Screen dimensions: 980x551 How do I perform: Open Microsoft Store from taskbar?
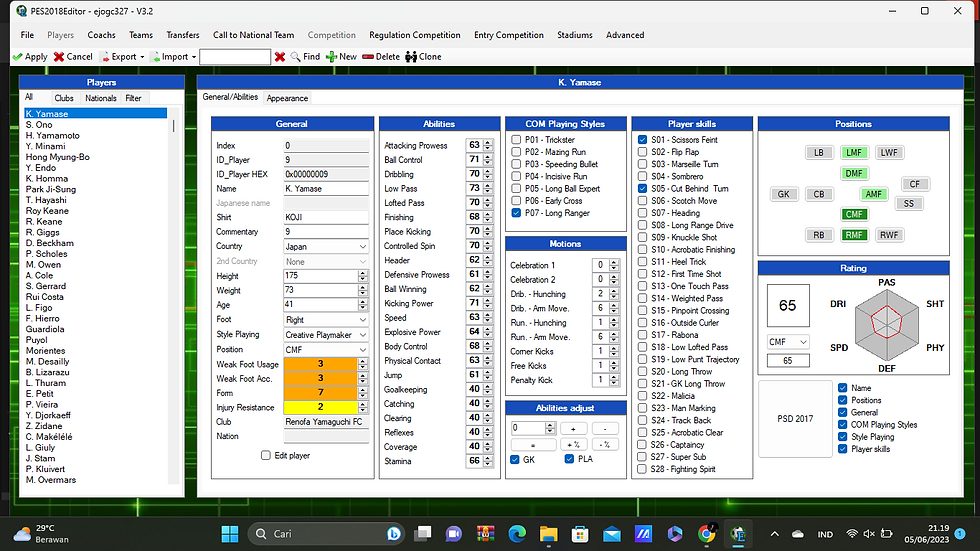point(580,534)
